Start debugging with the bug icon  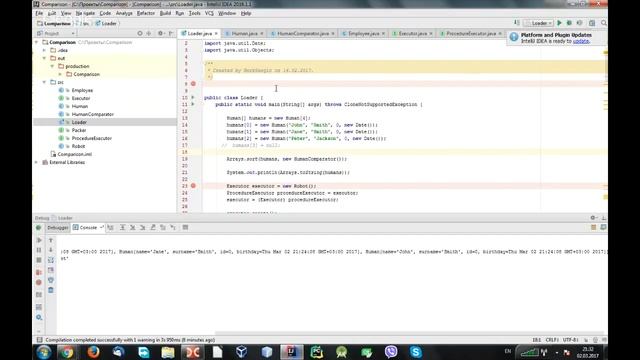pyautogui.click(x=569, y=23)
